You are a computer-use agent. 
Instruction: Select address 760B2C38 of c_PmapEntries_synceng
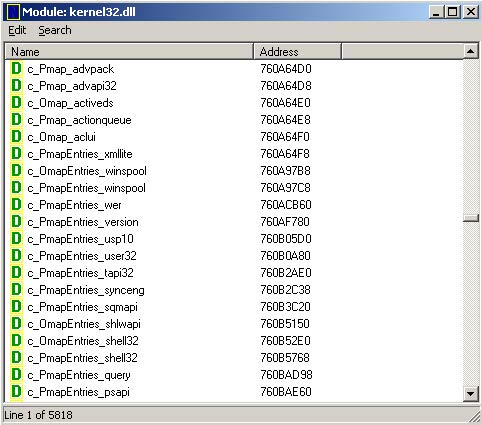(286, 290)
